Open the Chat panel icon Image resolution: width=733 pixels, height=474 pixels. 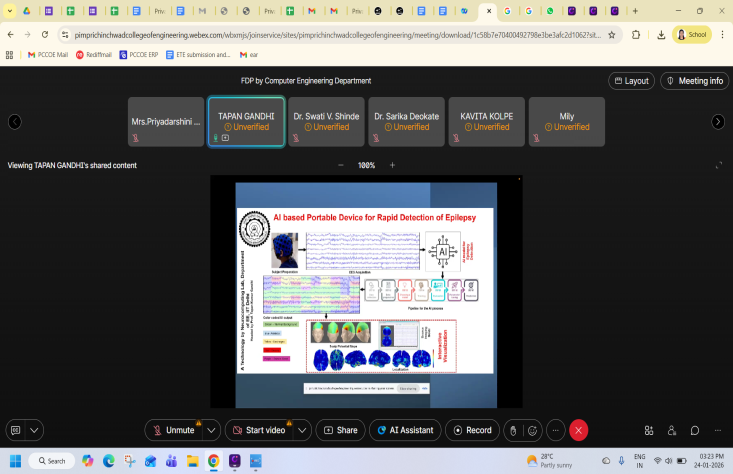coord(695,430)
